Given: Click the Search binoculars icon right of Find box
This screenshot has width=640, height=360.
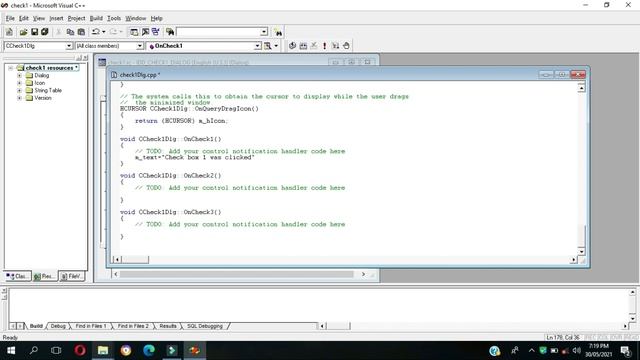Looking at the screenshot, I should pos(278,32).
